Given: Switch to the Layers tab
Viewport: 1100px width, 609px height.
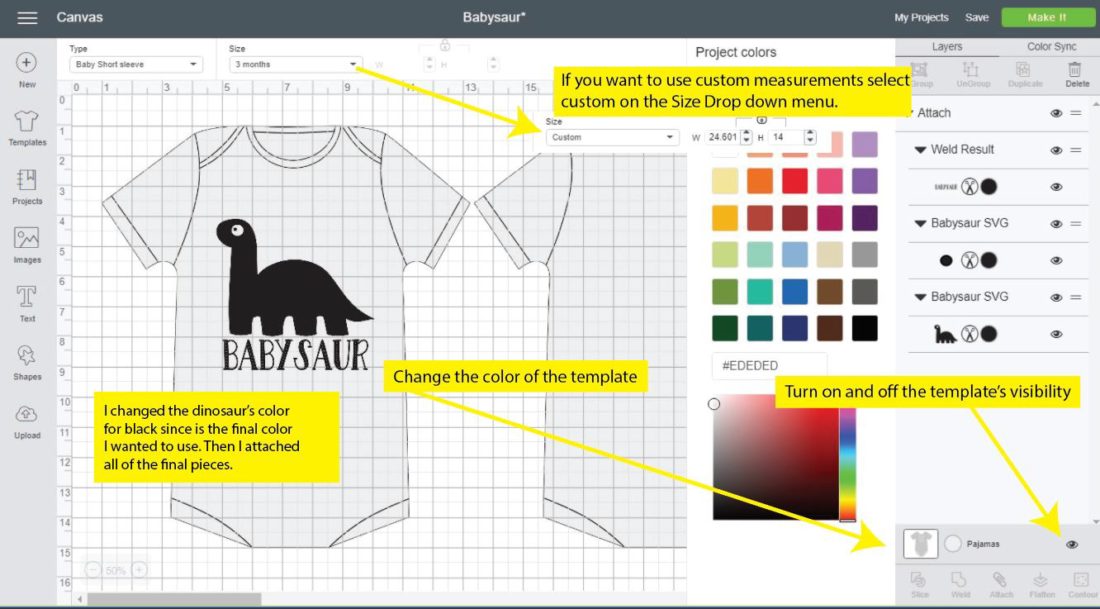Looking at the screenshot, I should coord(947,47).
